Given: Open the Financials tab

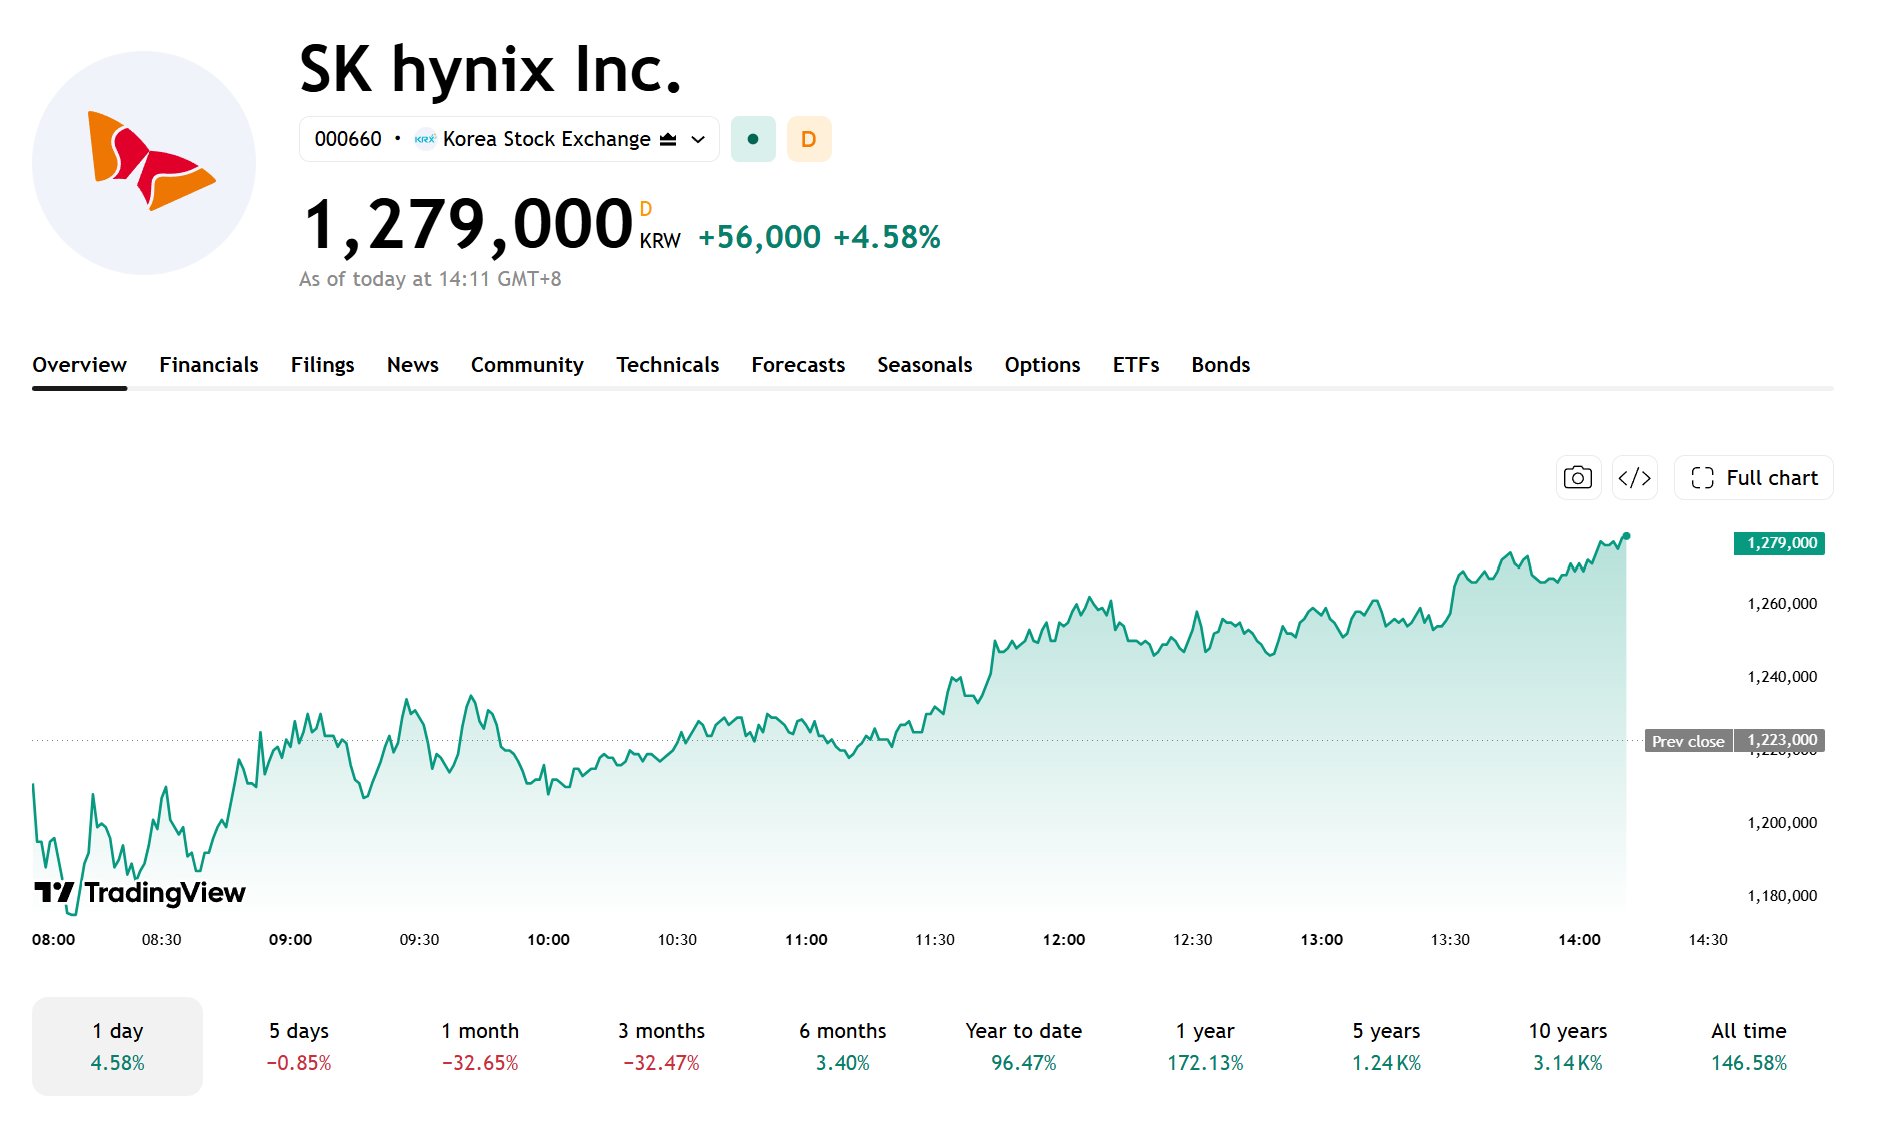Looking at the screenshot, I should pyautogui.click(x=209, y=365).
